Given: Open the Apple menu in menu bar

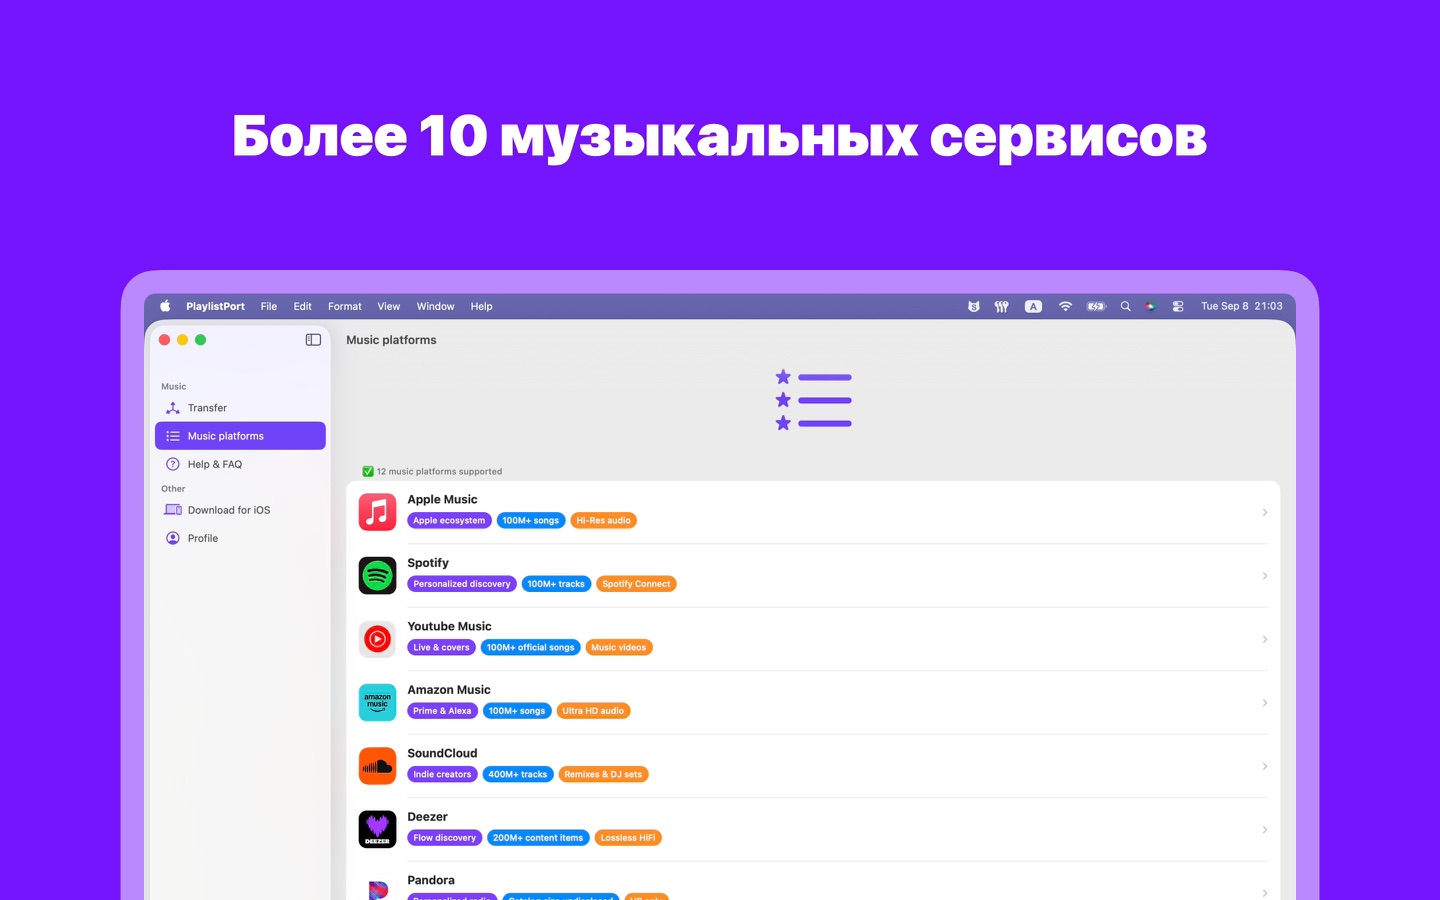Looking at the screenshot, I should point(165,307).
